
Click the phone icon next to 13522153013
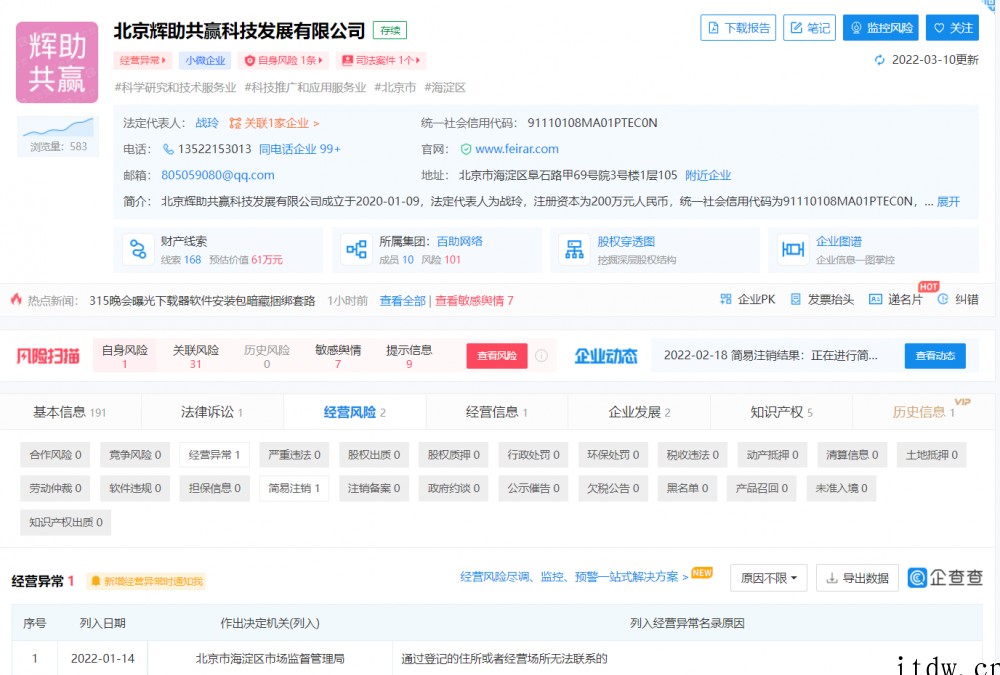(x=168, y=149)
